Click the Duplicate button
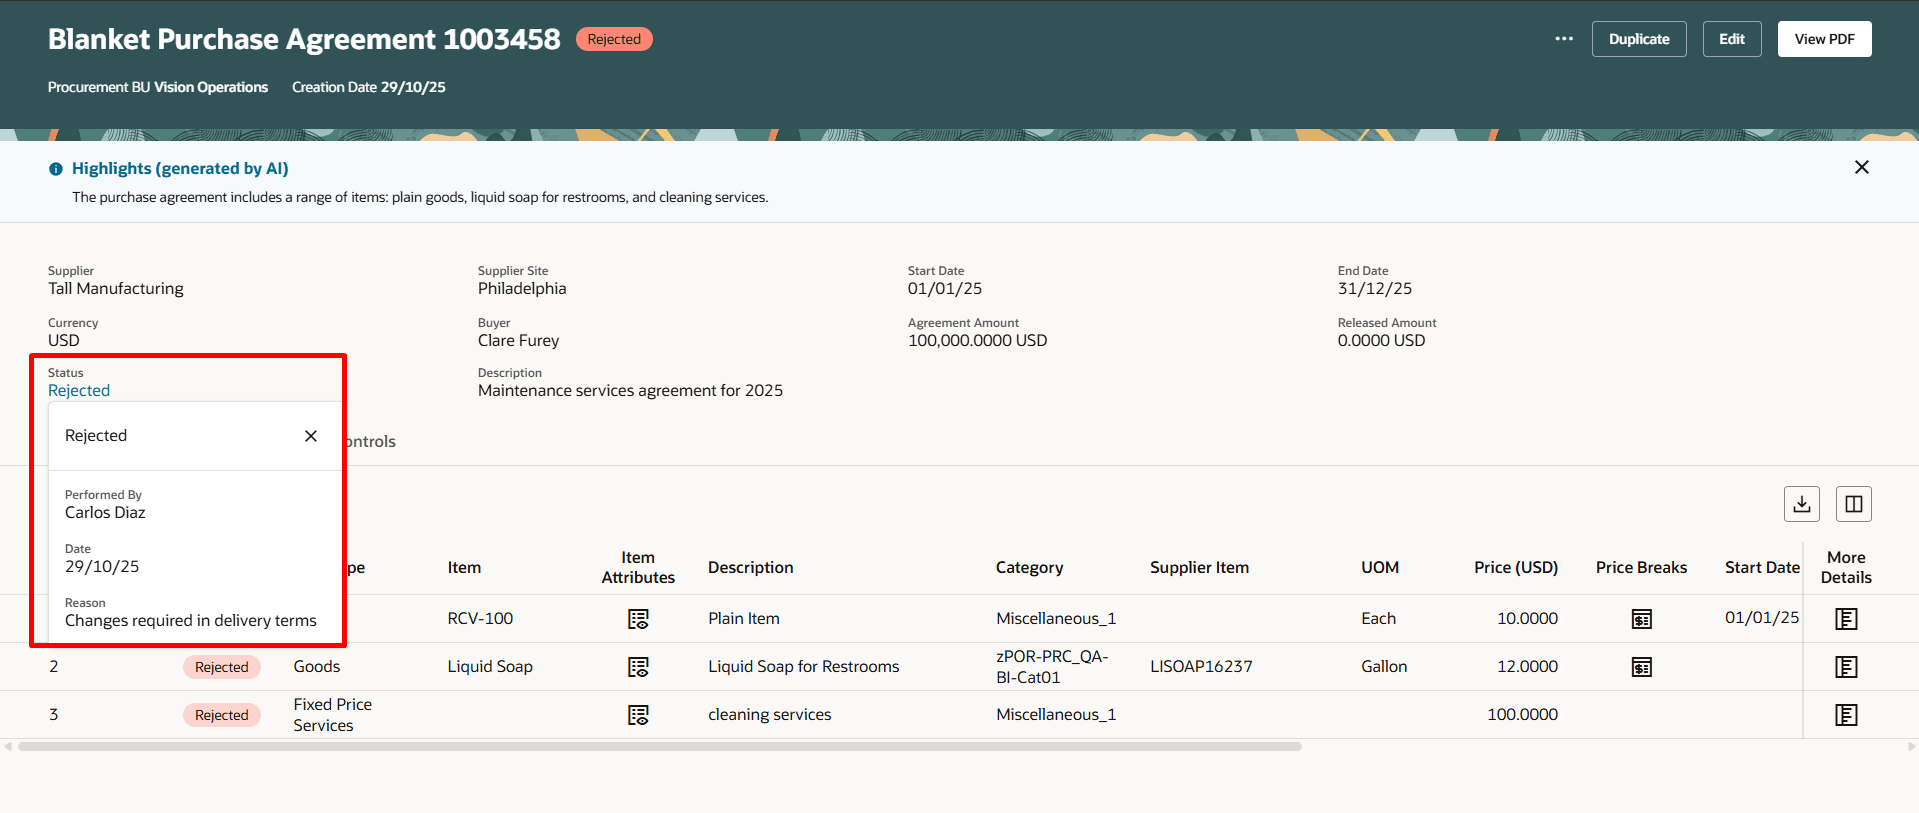Screen dimensions: 1919x813 1639,39
